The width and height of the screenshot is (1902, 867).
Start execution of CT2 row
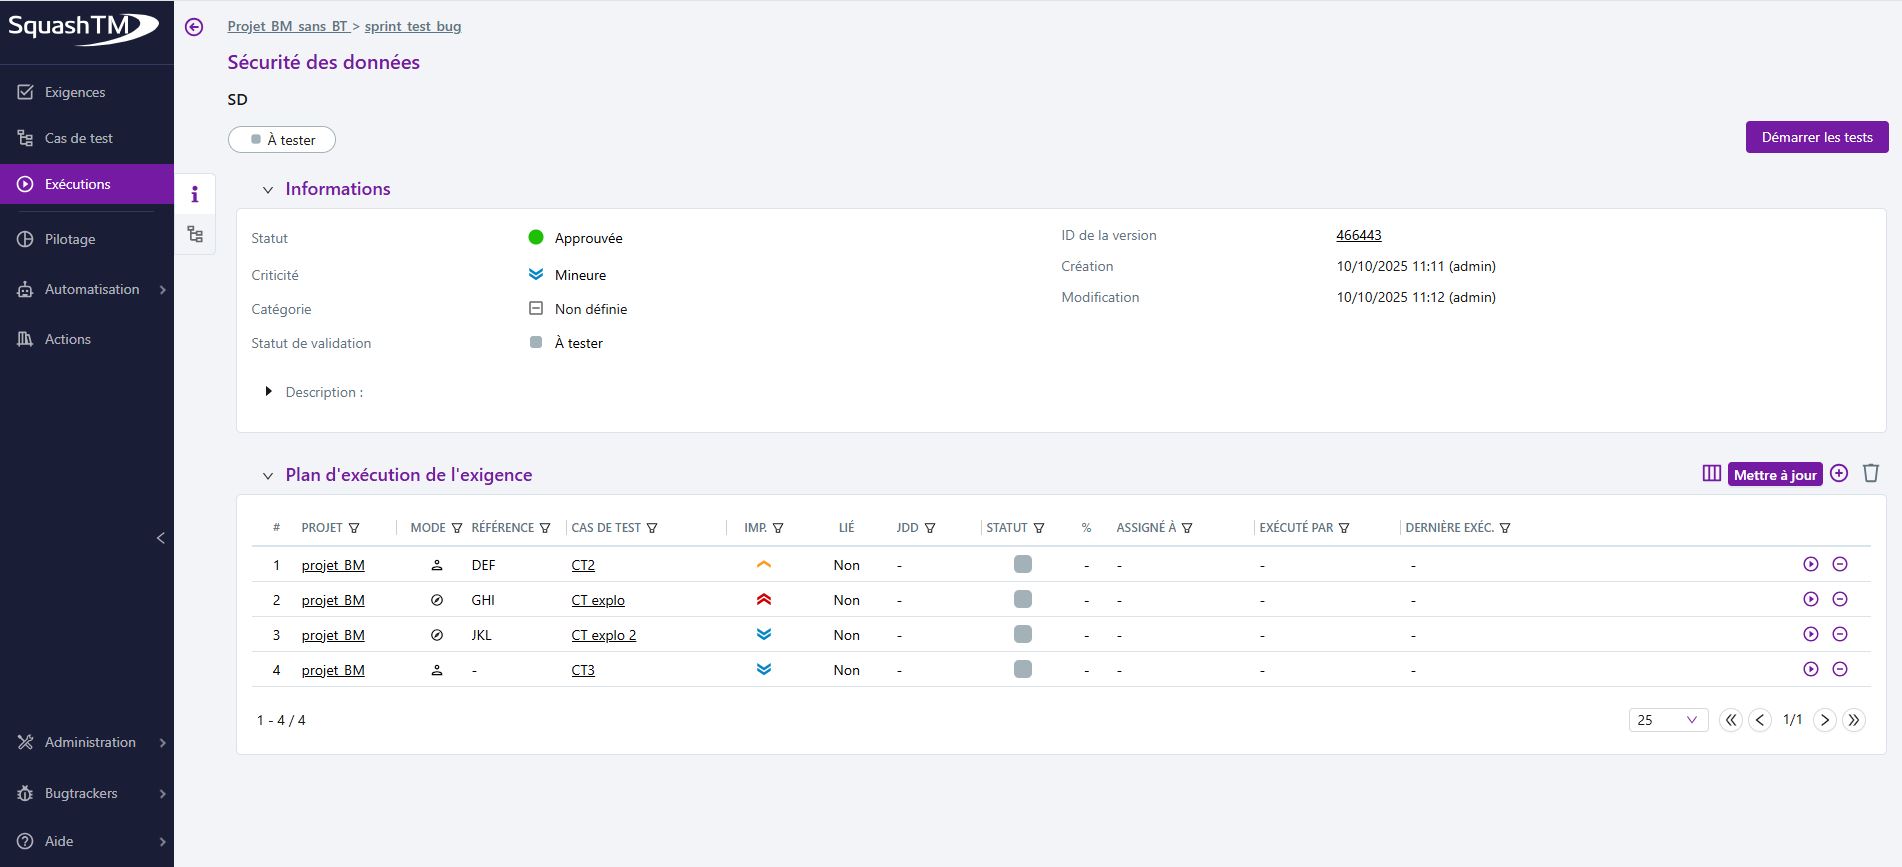click(x=1810, y=565)
